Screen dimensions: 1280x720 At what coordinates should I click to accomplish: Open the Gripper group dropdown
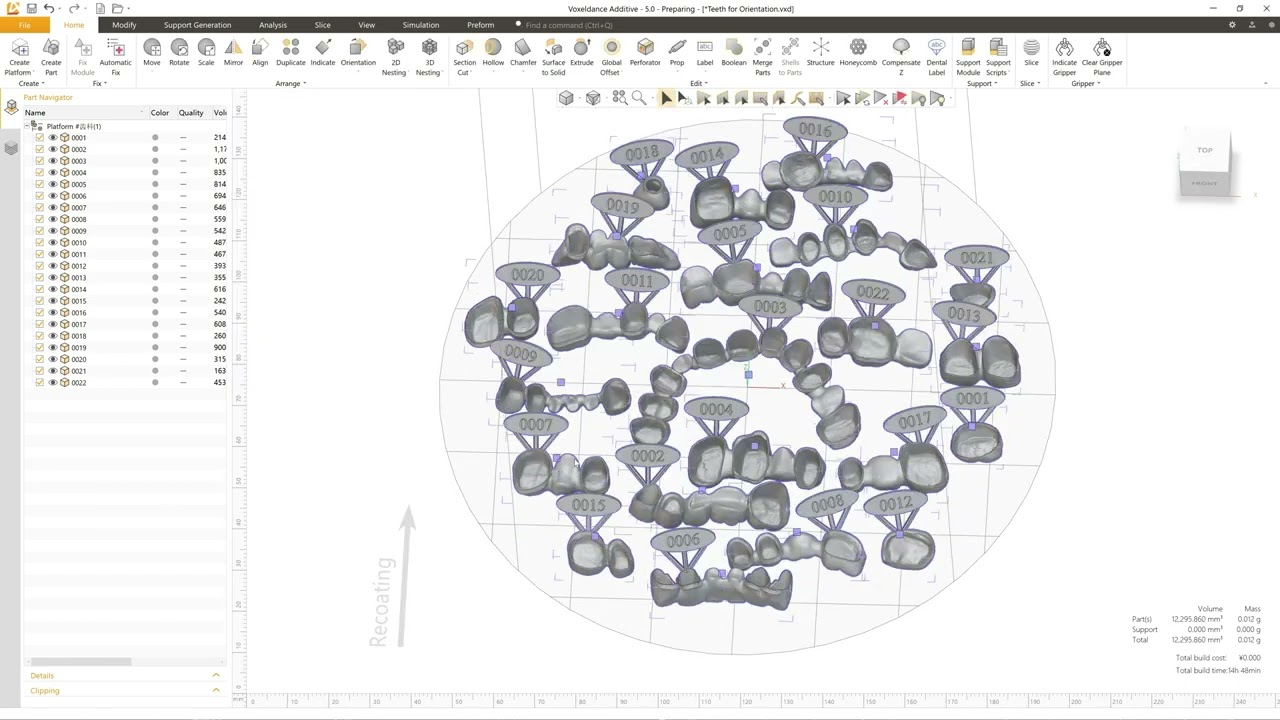(x=1085, y=84)
